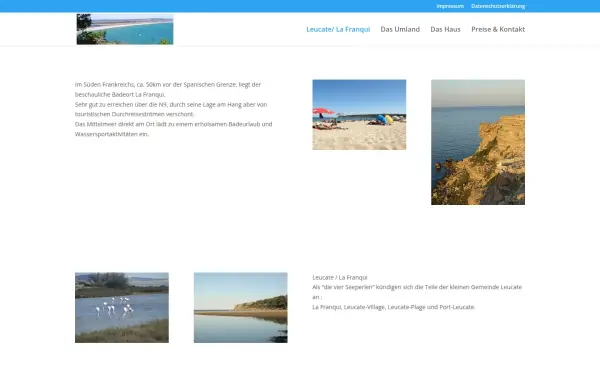This screenshot has width=600, height=375.
Task: Open the beach with red umbrella photo
Action: (x=359, y=114)
